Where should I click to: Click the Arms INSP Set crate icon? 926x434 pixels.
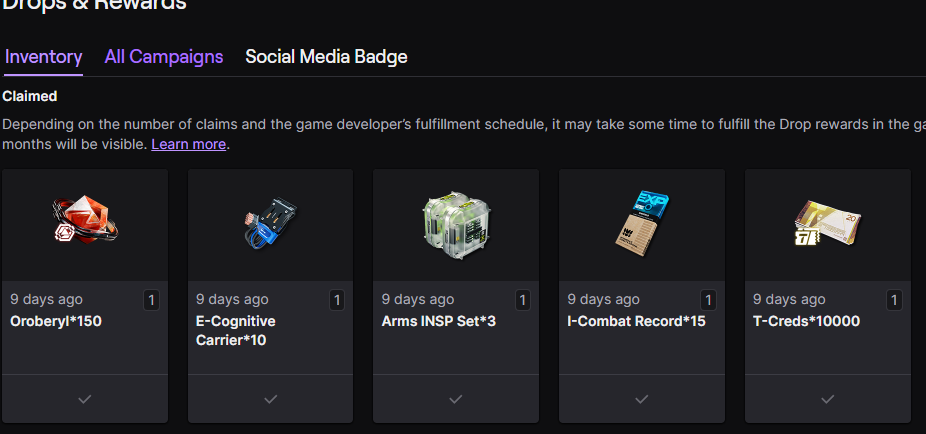click(455, 222)
